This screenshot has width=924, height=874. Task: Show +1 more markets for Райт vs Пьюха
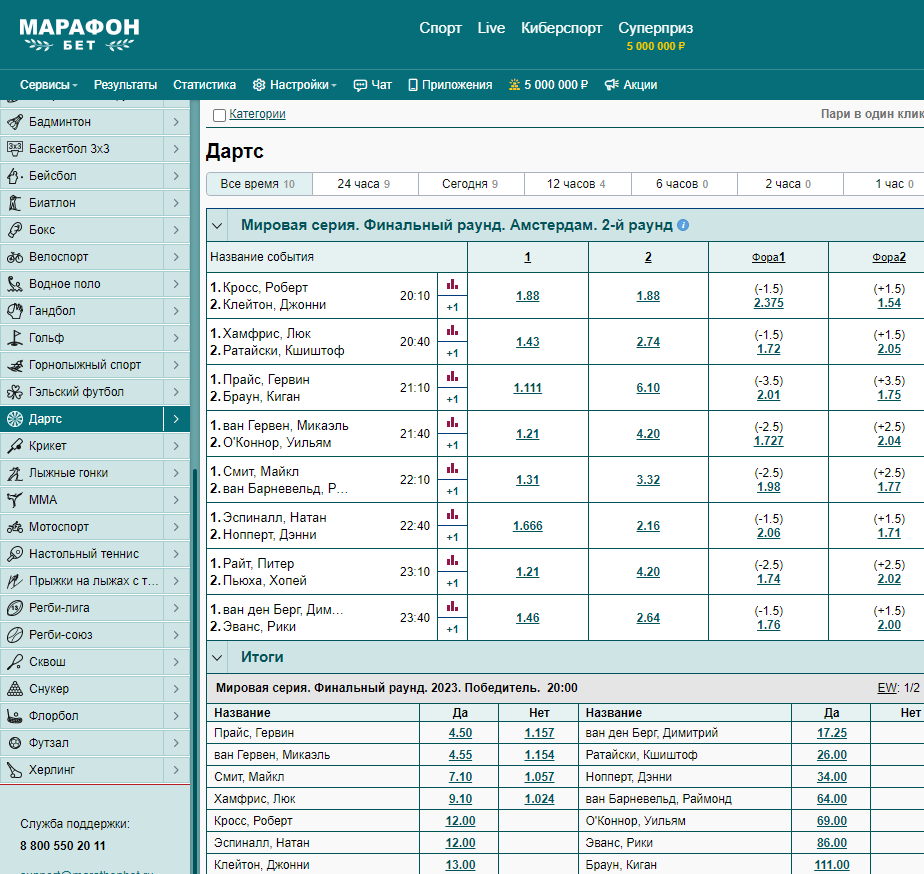point(452,583)
